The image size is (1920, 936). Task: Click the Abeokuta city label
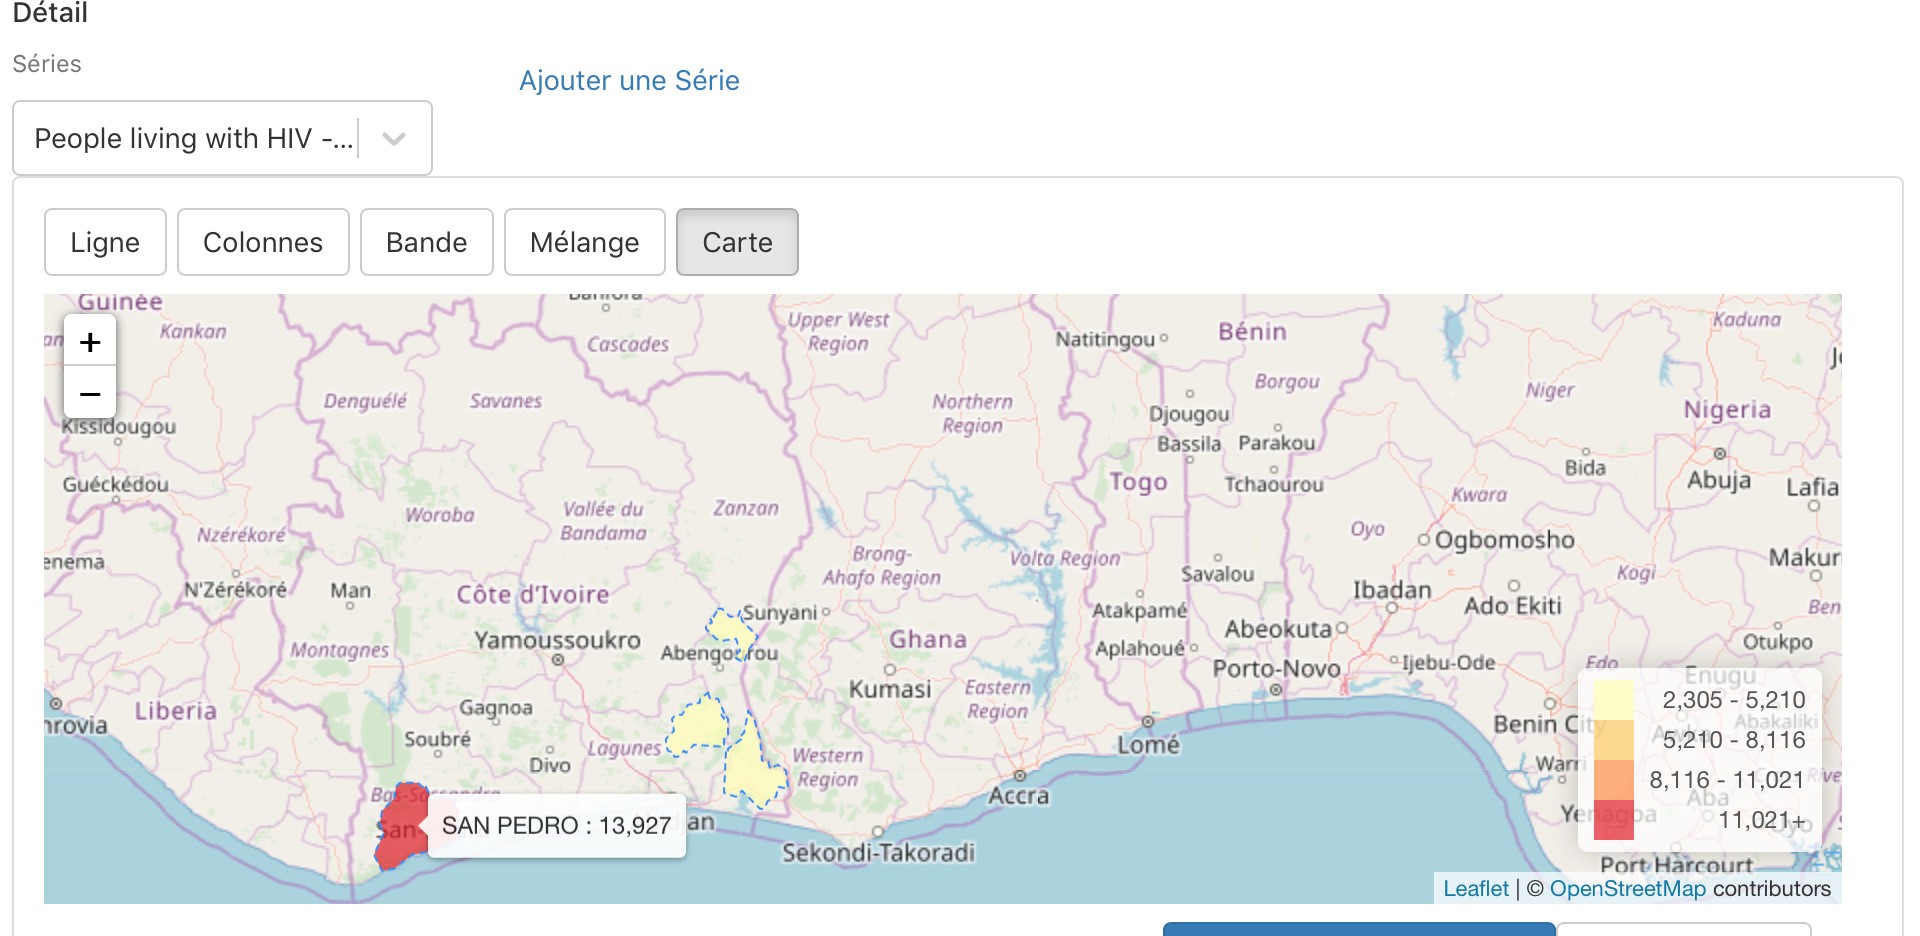tap(1278, 629)
